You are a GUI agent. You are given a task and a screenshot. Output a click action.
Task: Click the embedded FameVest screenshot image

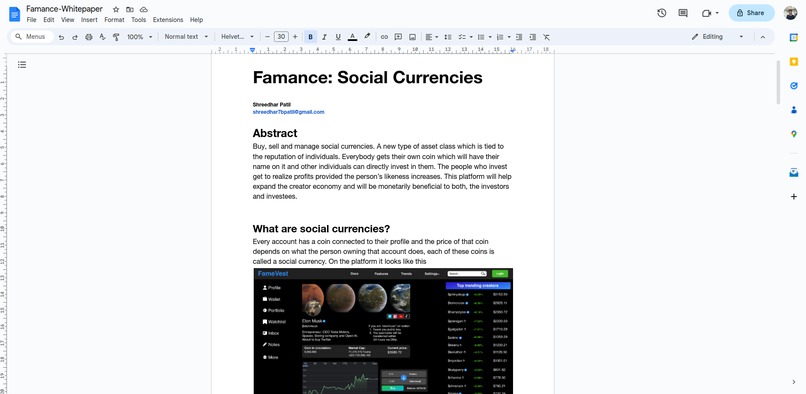[x=383, y=331]
